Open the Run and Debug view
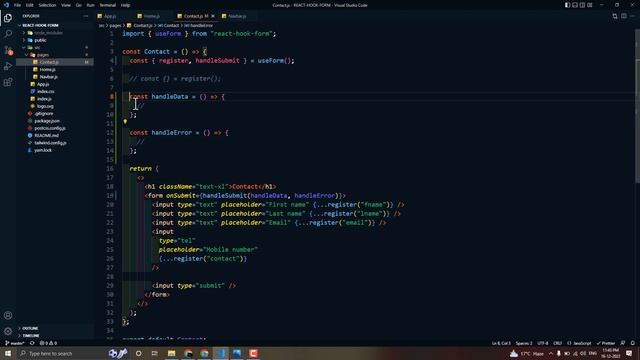 (8, 66)
